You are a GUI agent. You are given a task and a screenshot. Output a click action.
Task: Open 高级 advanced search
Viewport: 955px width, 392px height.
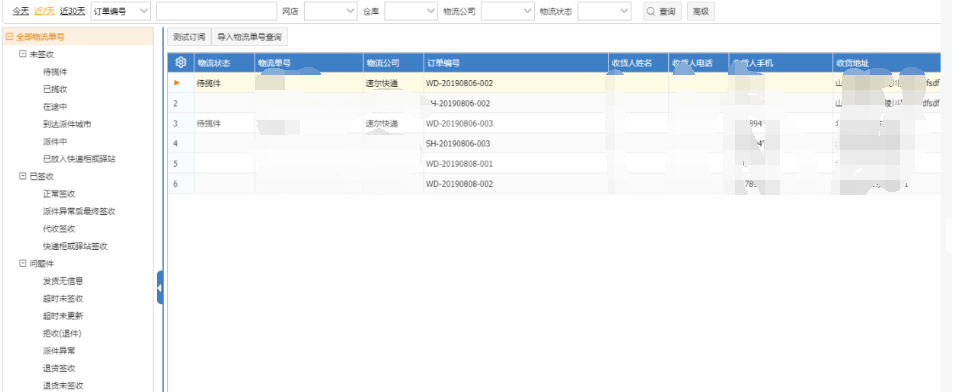pos(700,12)
